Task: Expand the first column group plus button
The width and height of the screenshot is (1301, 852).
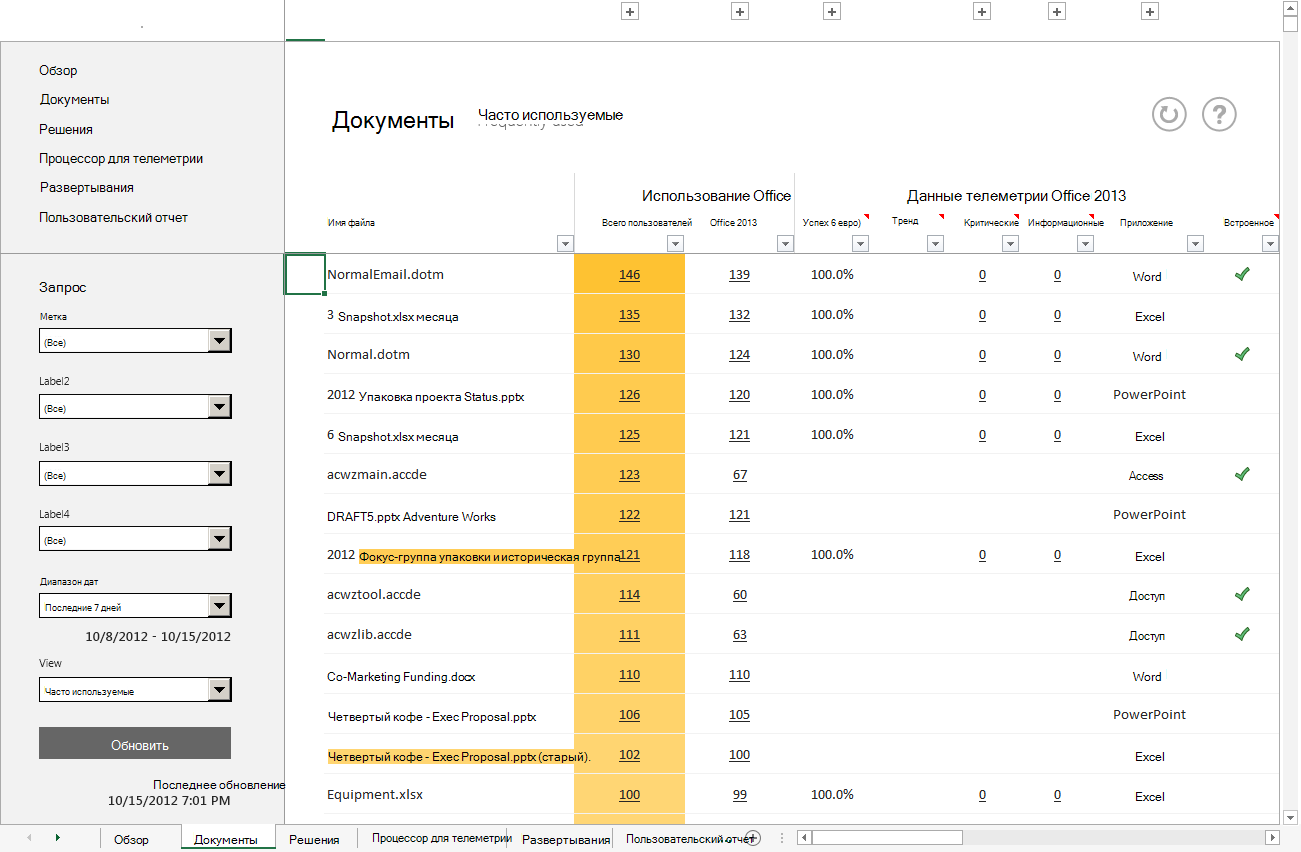Action: [630, 11]
